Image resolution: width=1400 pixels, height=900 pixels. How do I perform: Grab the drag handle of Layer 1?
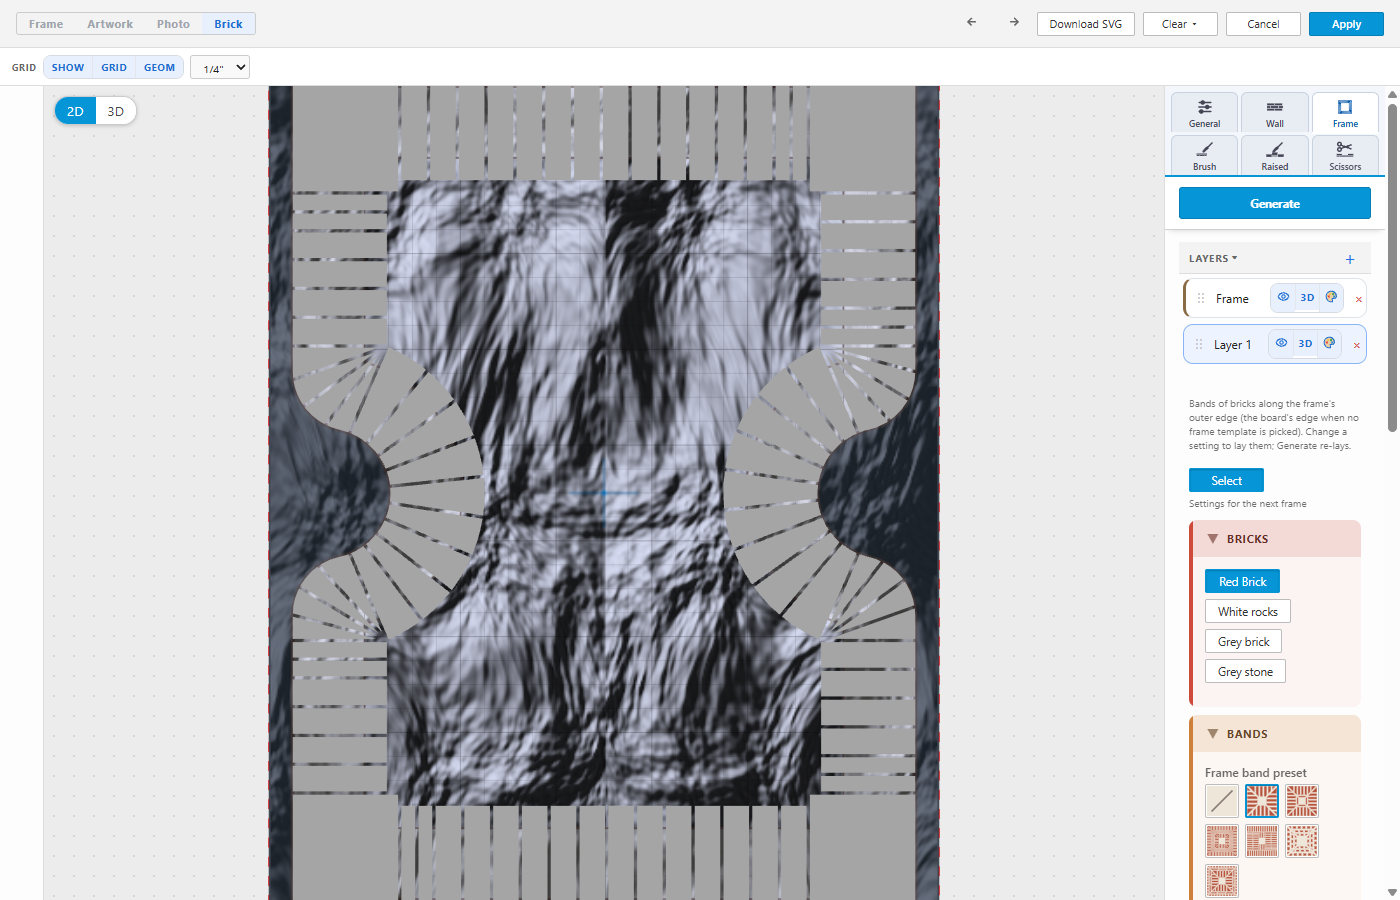[1199, 344]
